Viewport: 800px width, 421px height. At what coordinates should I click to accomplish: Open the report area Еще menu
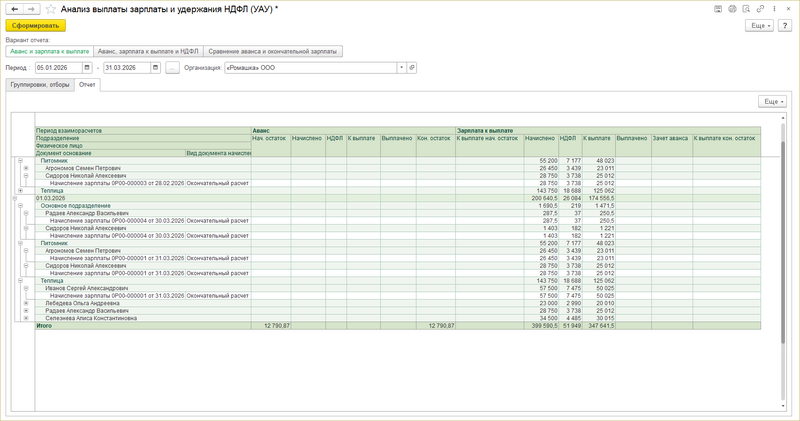(772, 102)
